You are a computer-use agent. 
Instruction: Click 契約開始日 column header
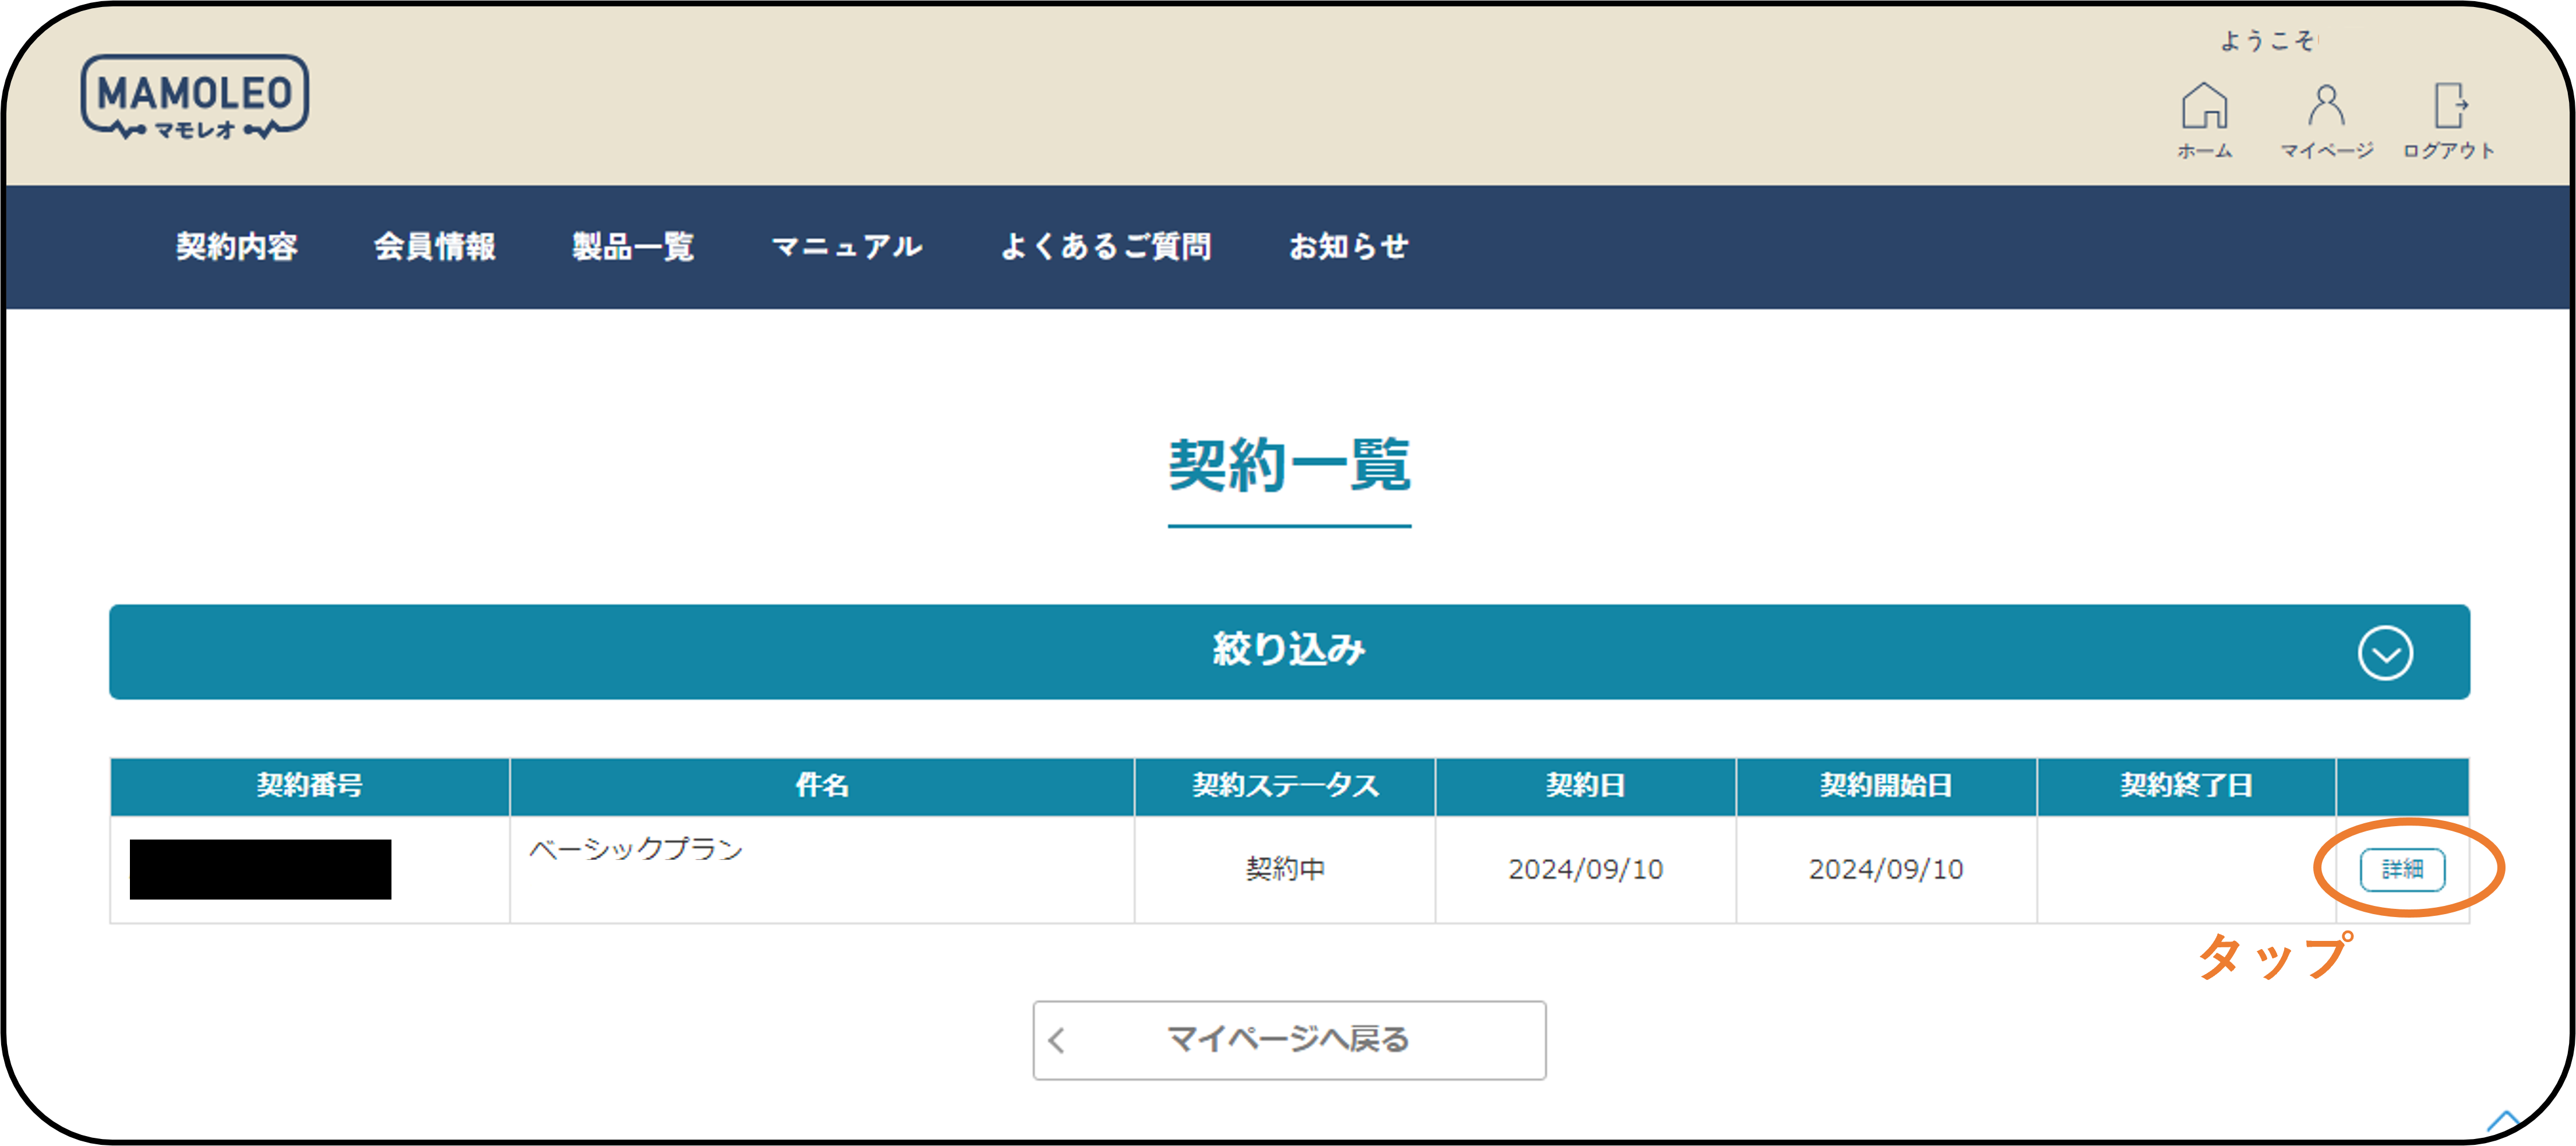pos(1886,786)
